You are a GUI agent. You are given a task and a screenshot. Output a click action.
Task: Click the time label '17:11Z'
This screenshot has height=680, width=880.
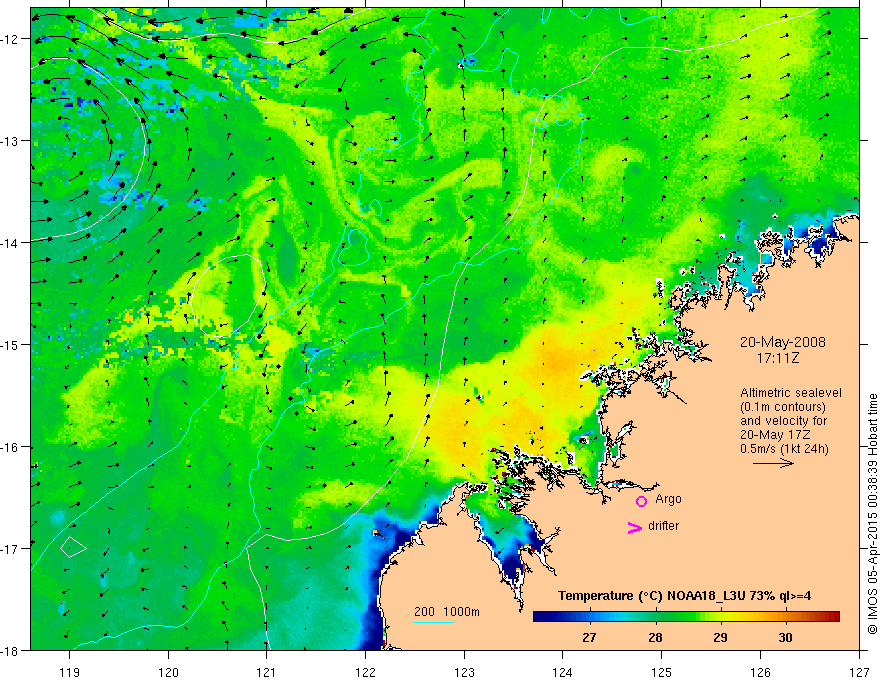coord(777,357)
